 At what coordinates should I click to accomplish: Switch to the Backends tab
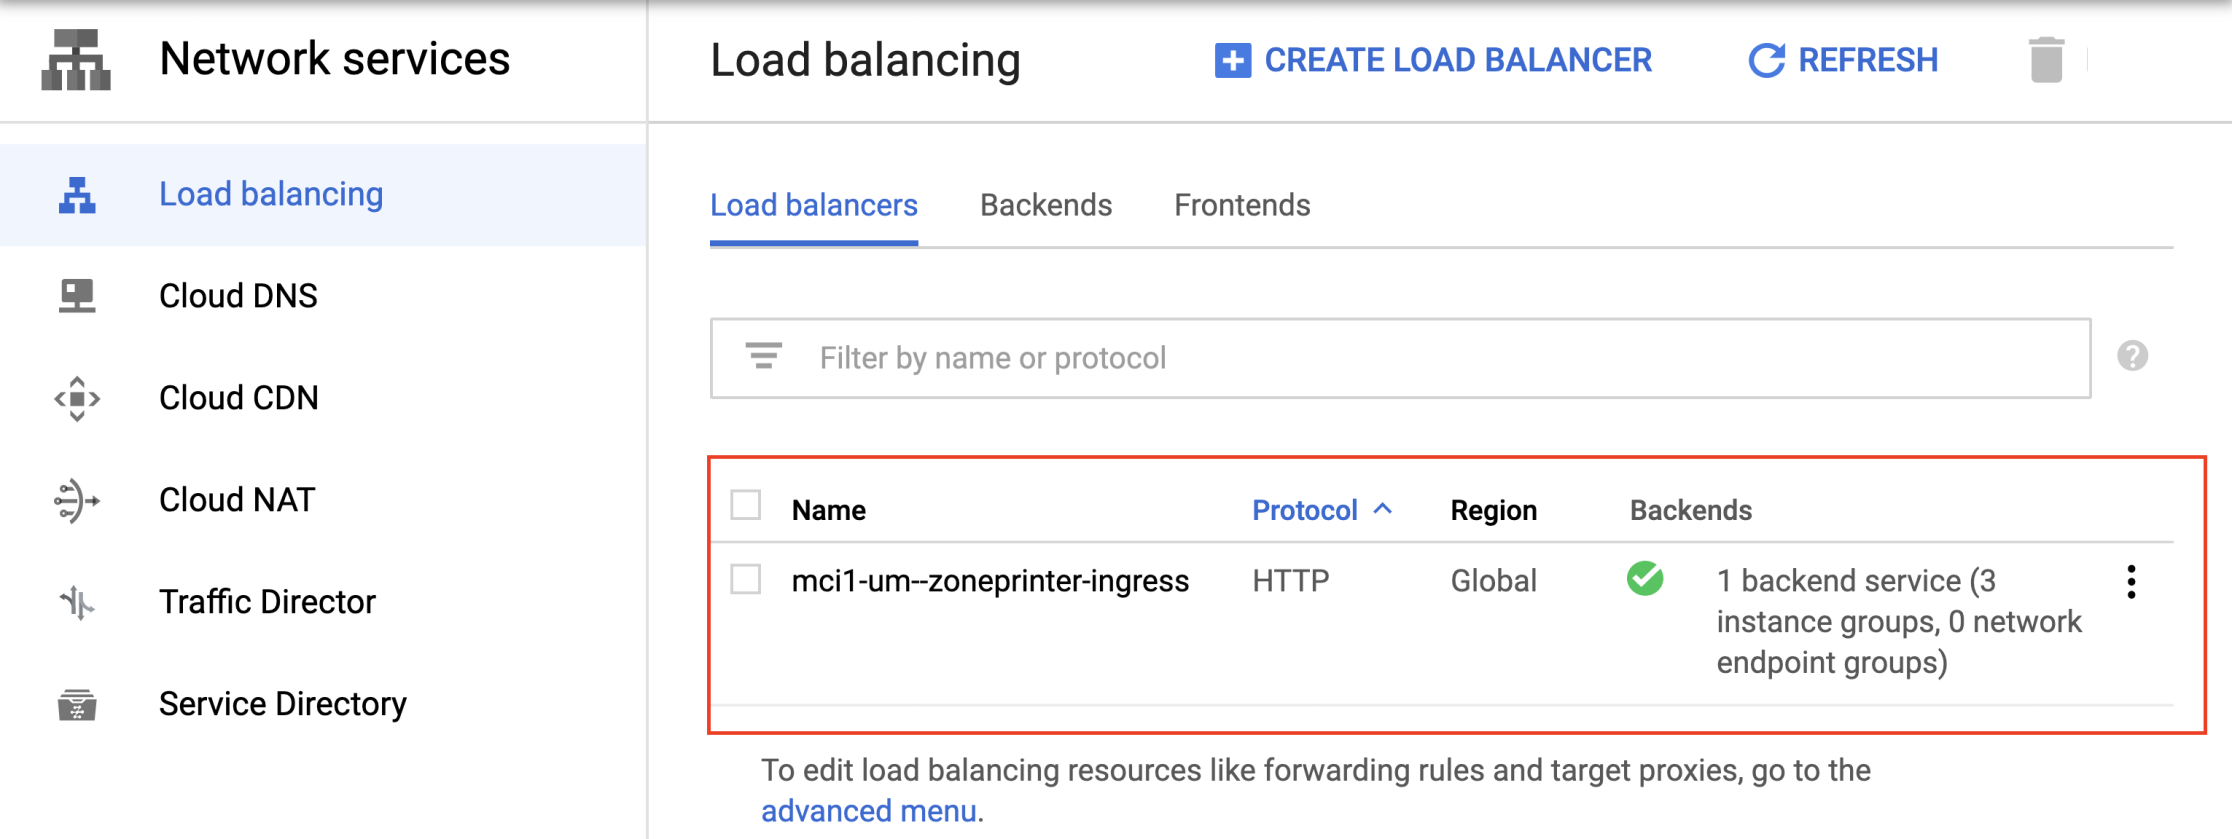[1046, 205]
